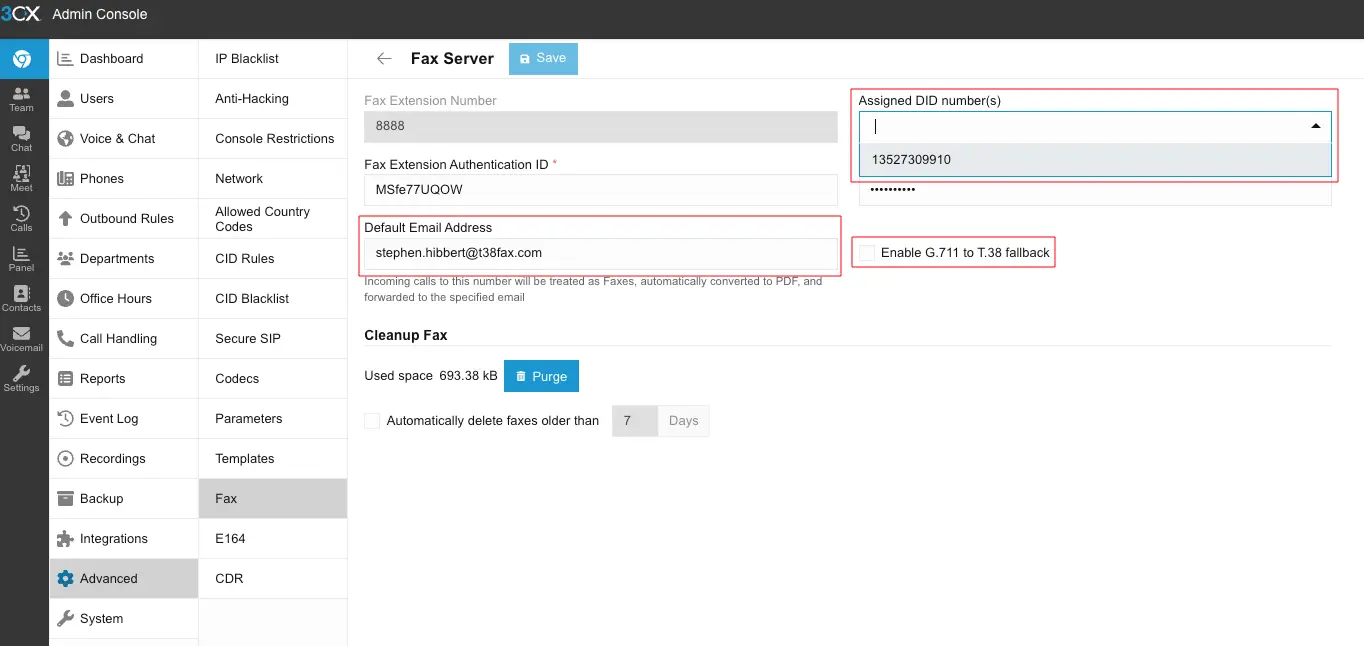The width and height of the screenshot is (1364, 646).
Task: Open the Panel icon in left rail
Action: pyautogui.click(x=21, y=259)
